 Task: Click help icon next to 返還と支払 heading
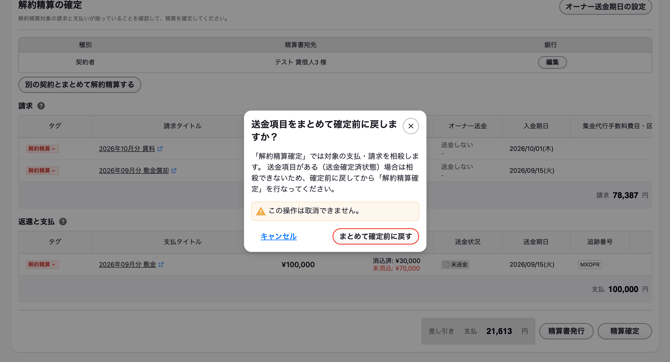click(63, 221)
